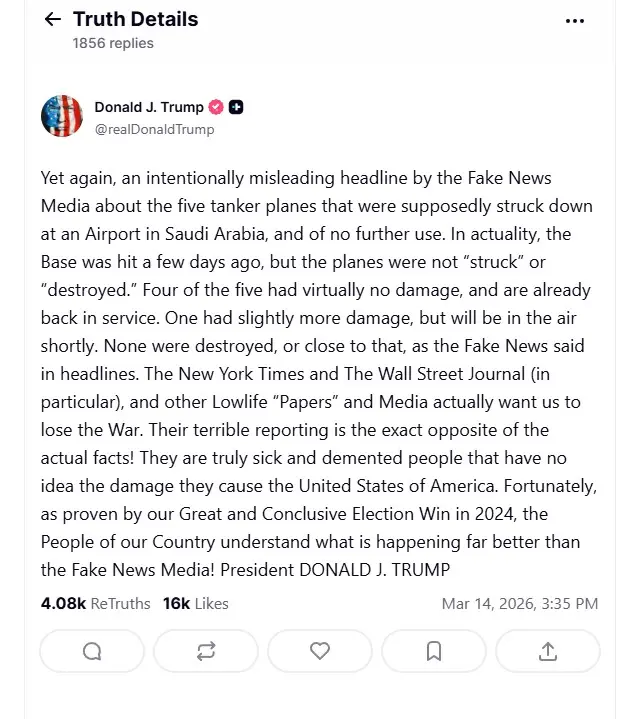627x719 pixels.
Task: Go back using the left arrow
Action: pos(52,20)
